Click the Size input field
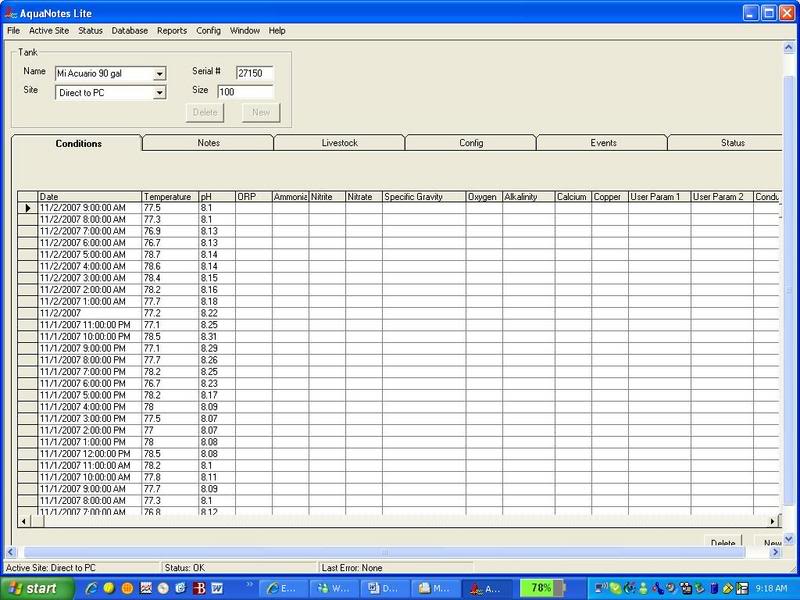This screenshot has height=600, width=800. [x=245, y=92]
